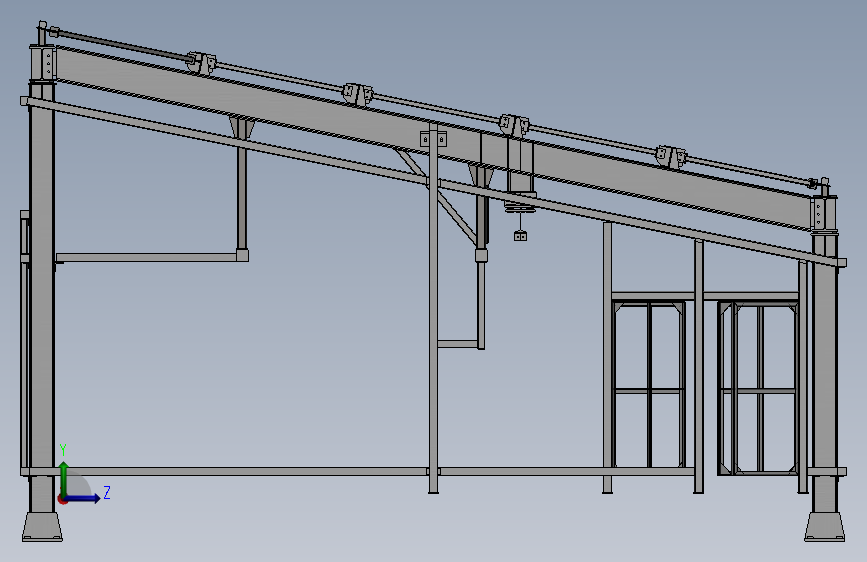This screenshot has width=867, height=562.
Task: Click the green Y axis arrow of triad
Action: pyautogui.click(x=64, y=478)
